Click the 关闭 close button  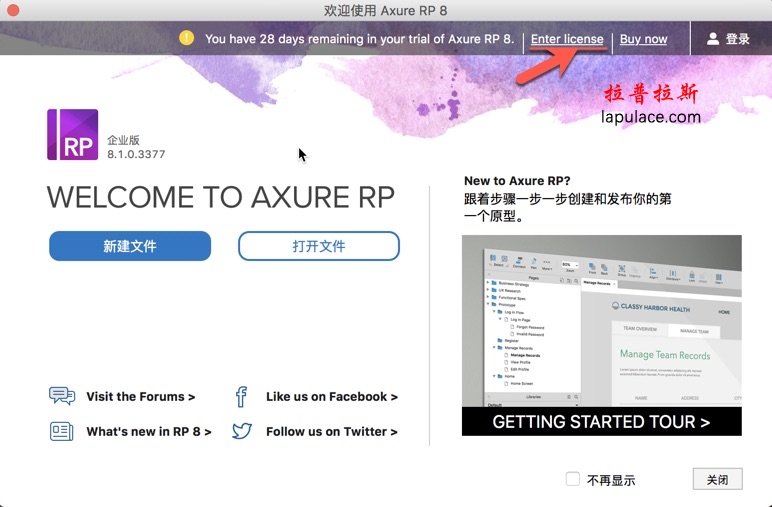(717, 479)
